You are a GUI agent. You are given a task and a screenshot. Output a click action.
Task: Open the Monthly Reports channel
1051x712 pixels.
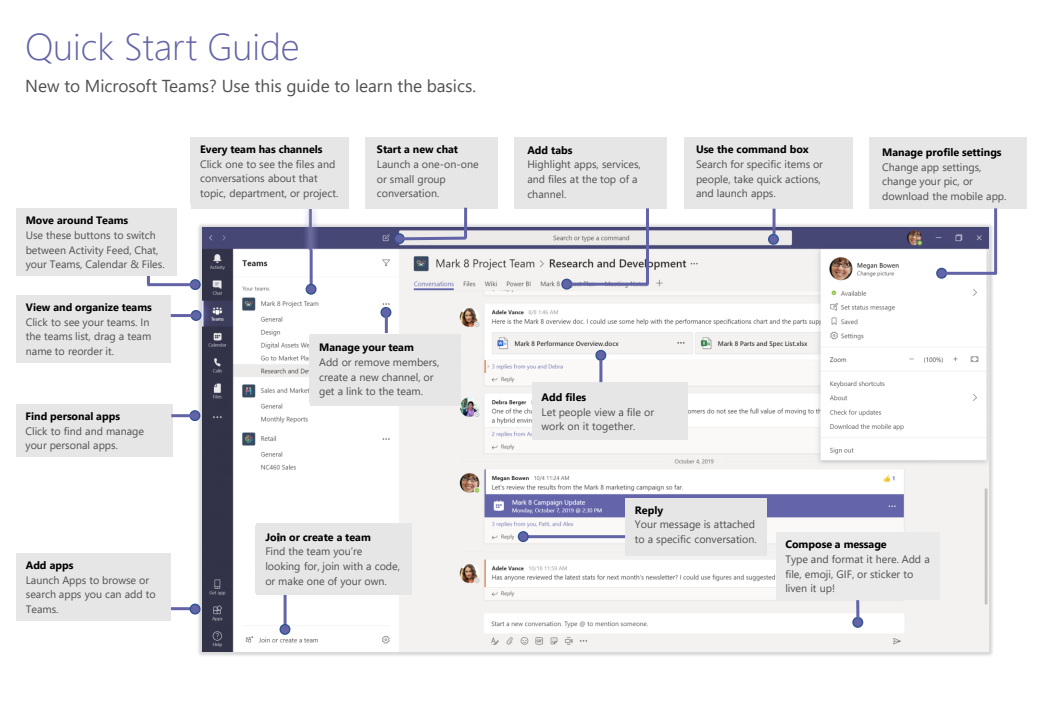284,419
